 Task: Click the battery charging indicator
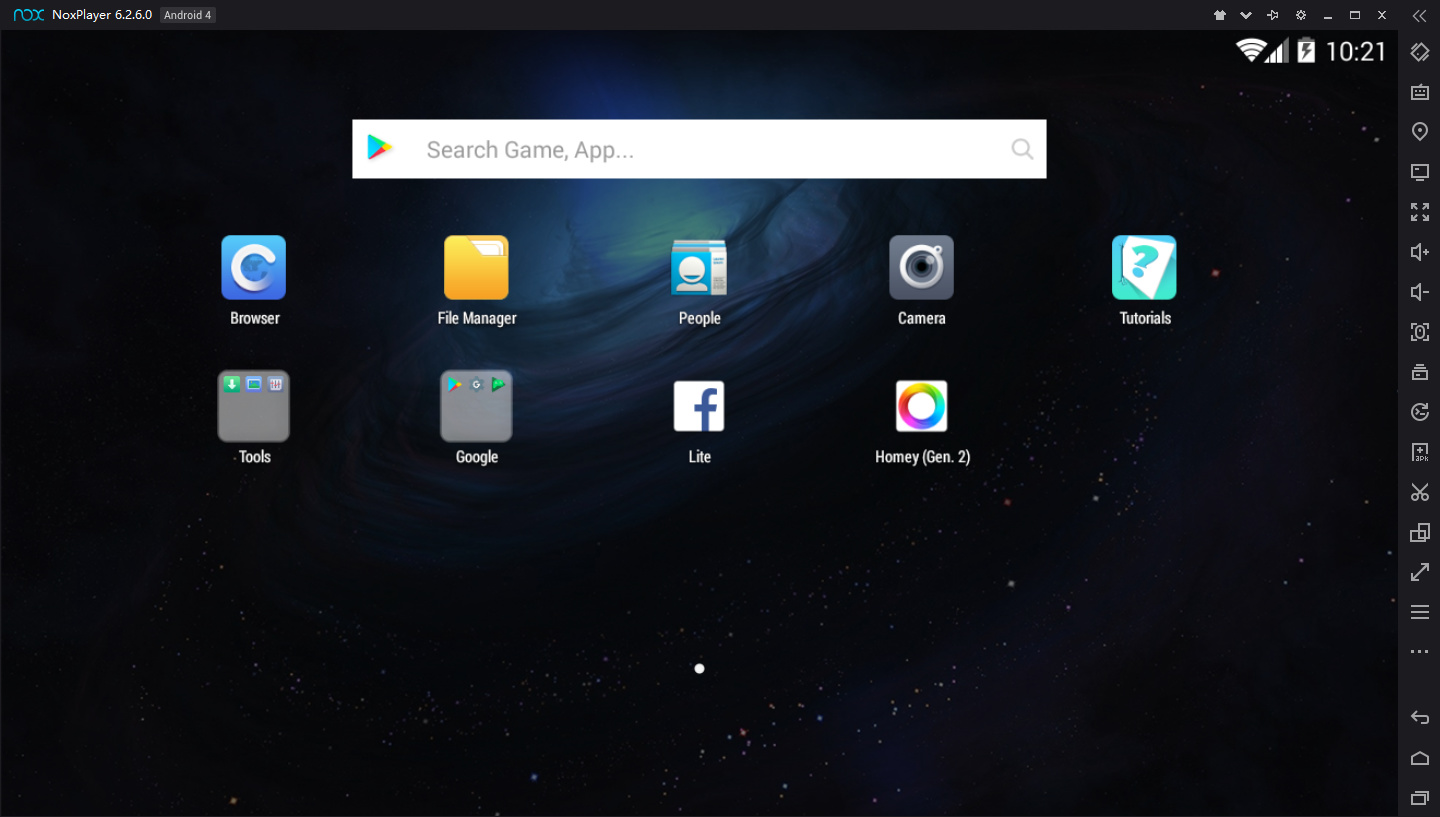tap(1306, 50)
